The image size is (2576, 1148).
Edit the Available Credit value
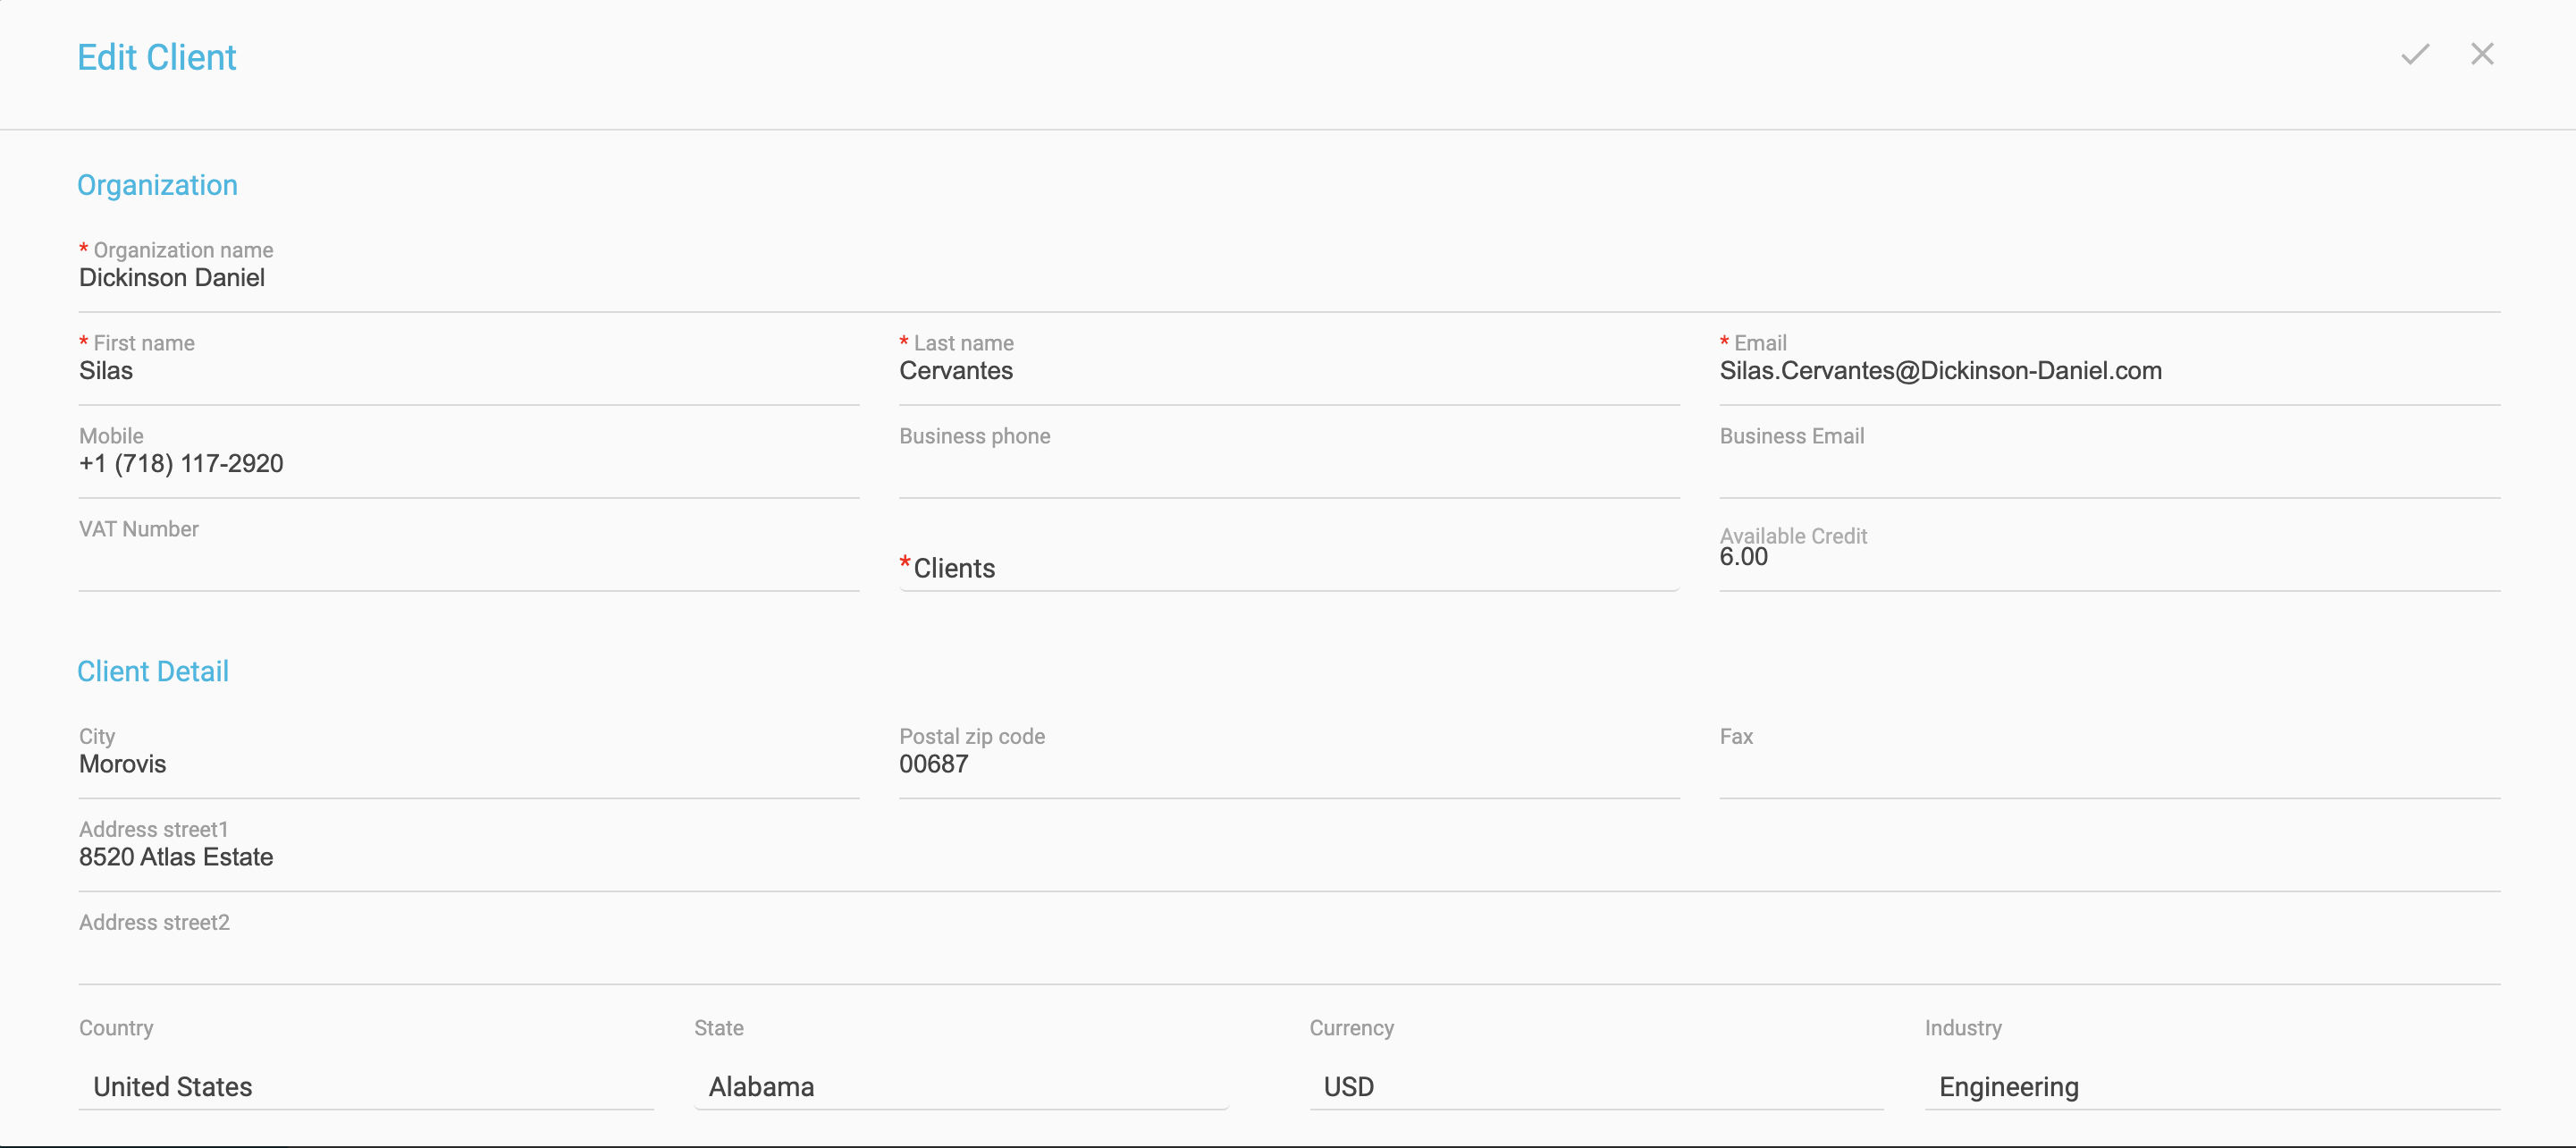tap(2108, 558)
